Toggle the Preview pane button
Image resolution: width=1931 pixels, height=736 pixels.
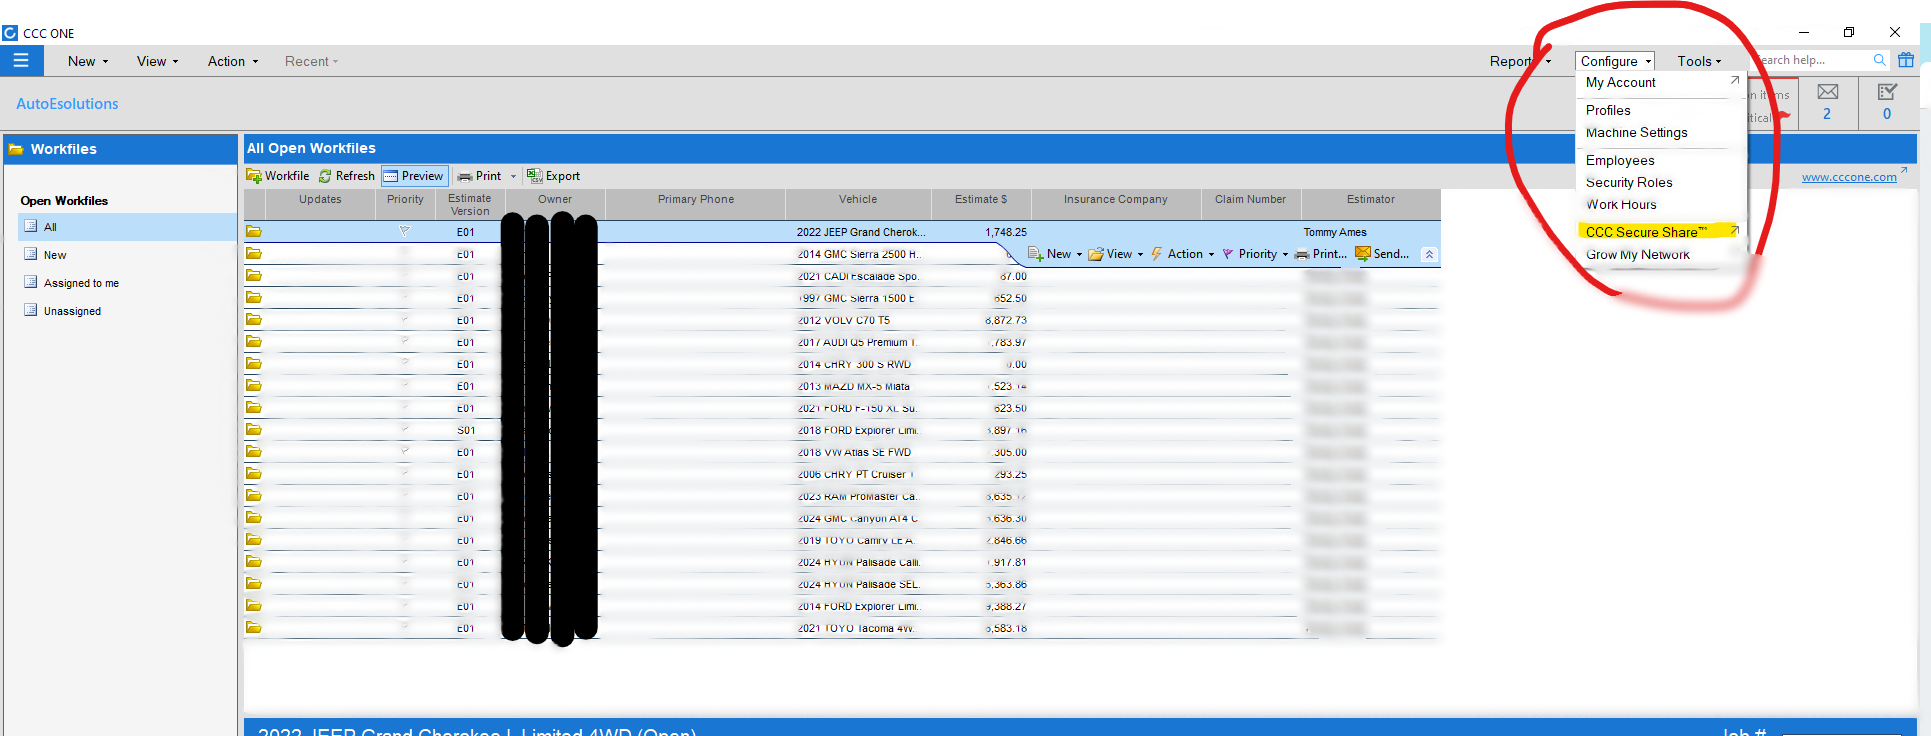[414, 176]
